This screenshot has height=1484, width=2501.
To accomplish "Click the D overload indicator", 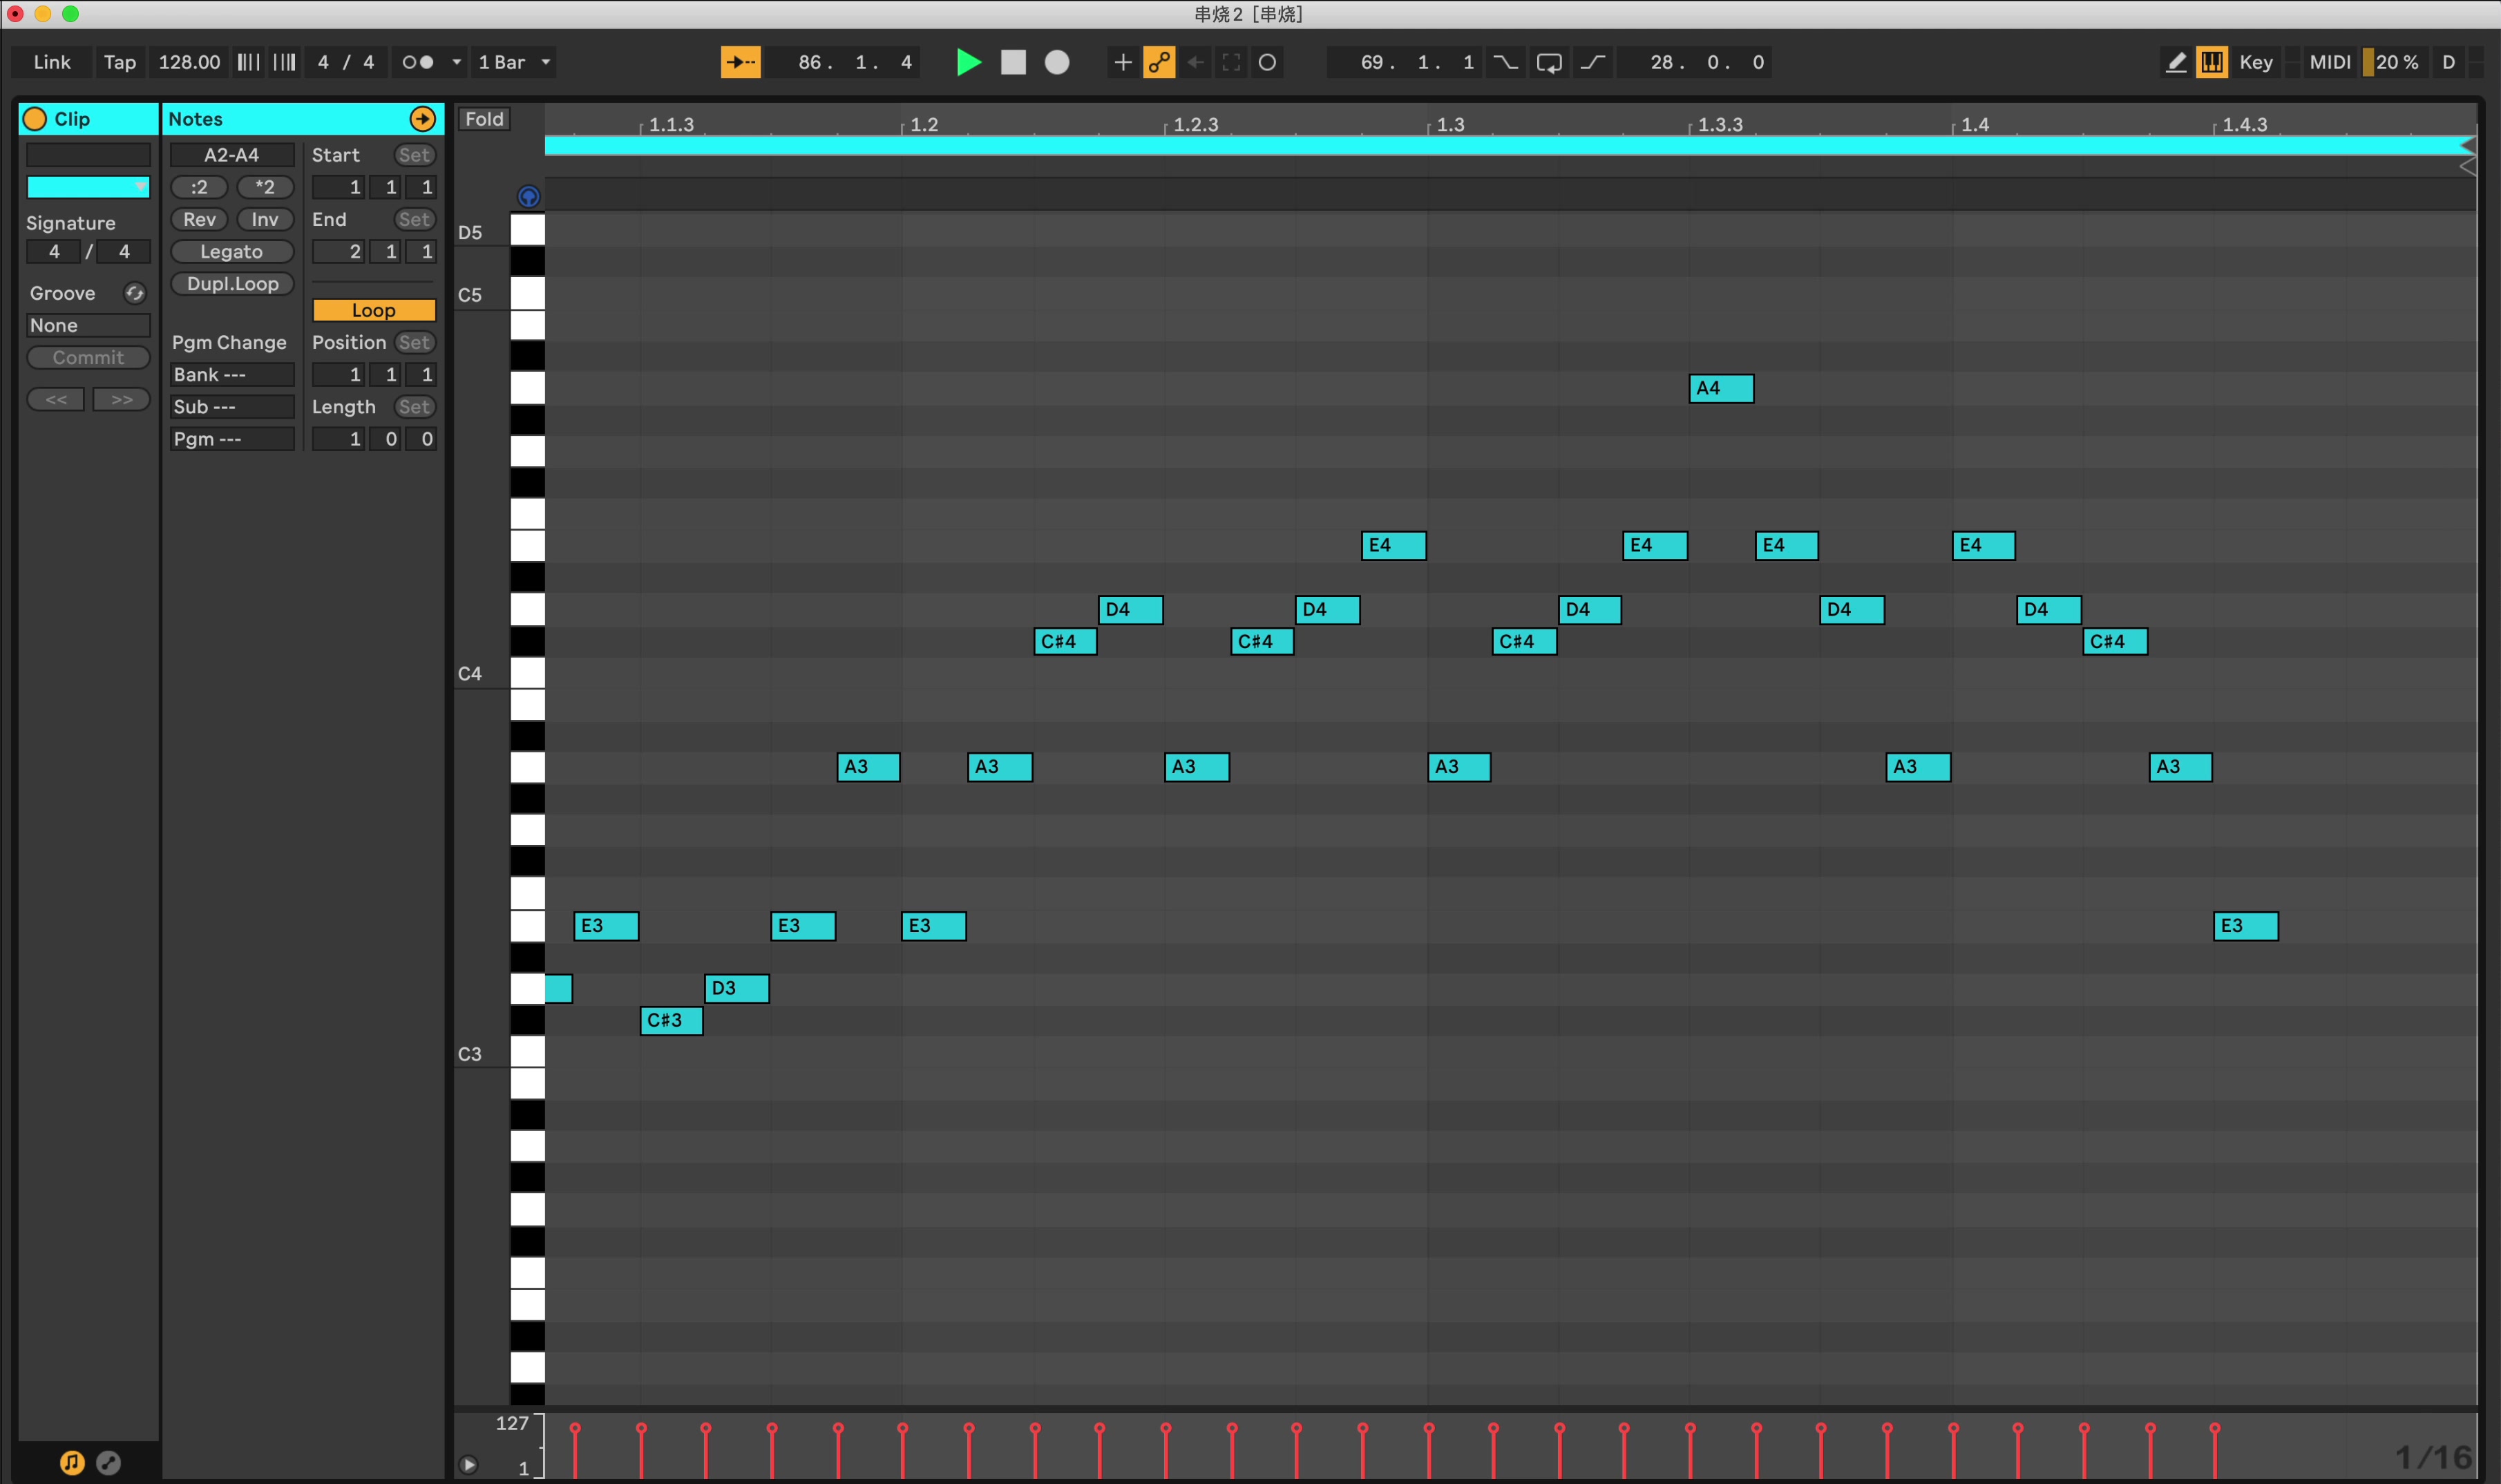I will 2448,62.
